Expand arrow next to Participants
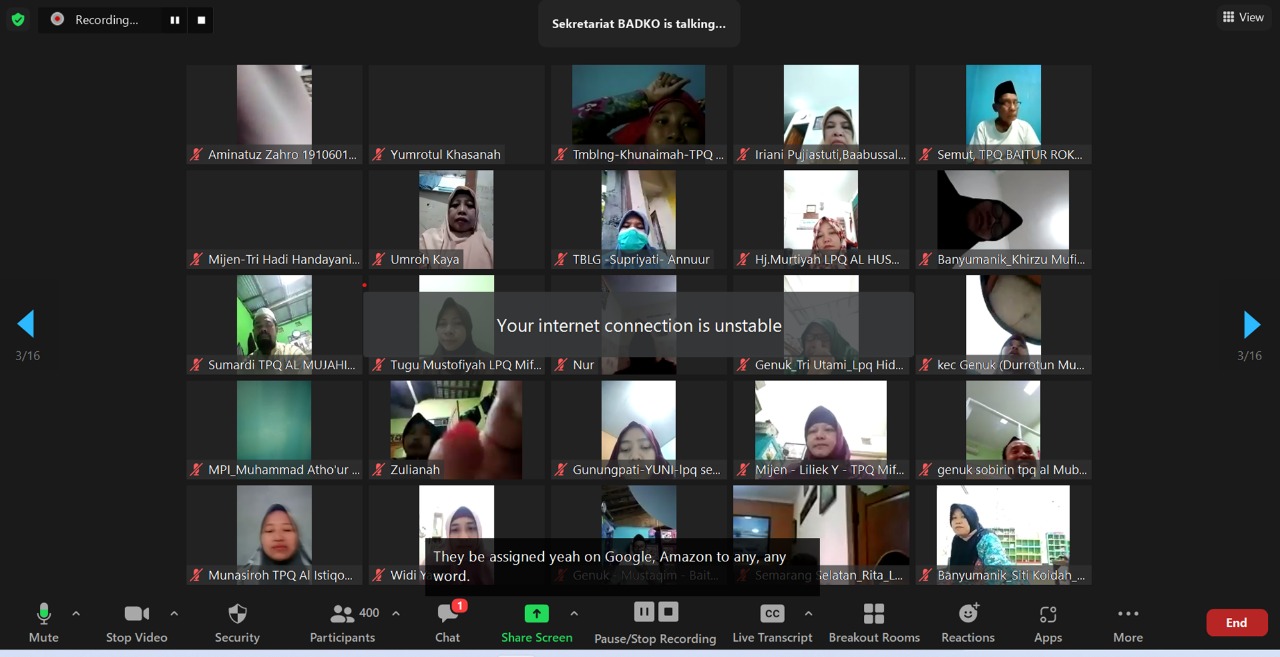The width and height of the screenshot is (1280, 657). pos(396,613)
